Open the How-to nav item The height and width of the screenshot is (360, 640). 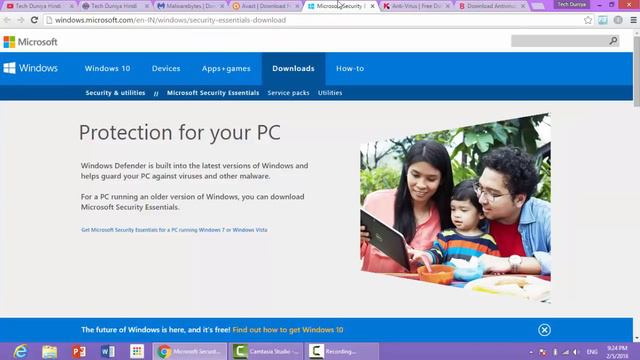coord(350,69)
